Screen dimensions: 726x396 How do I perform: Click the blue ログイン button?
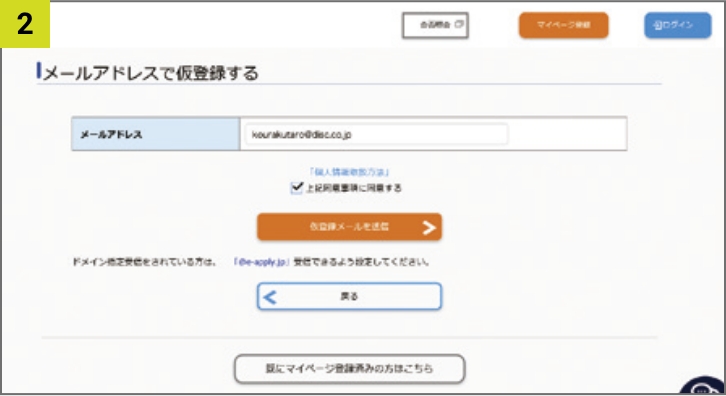677,25
